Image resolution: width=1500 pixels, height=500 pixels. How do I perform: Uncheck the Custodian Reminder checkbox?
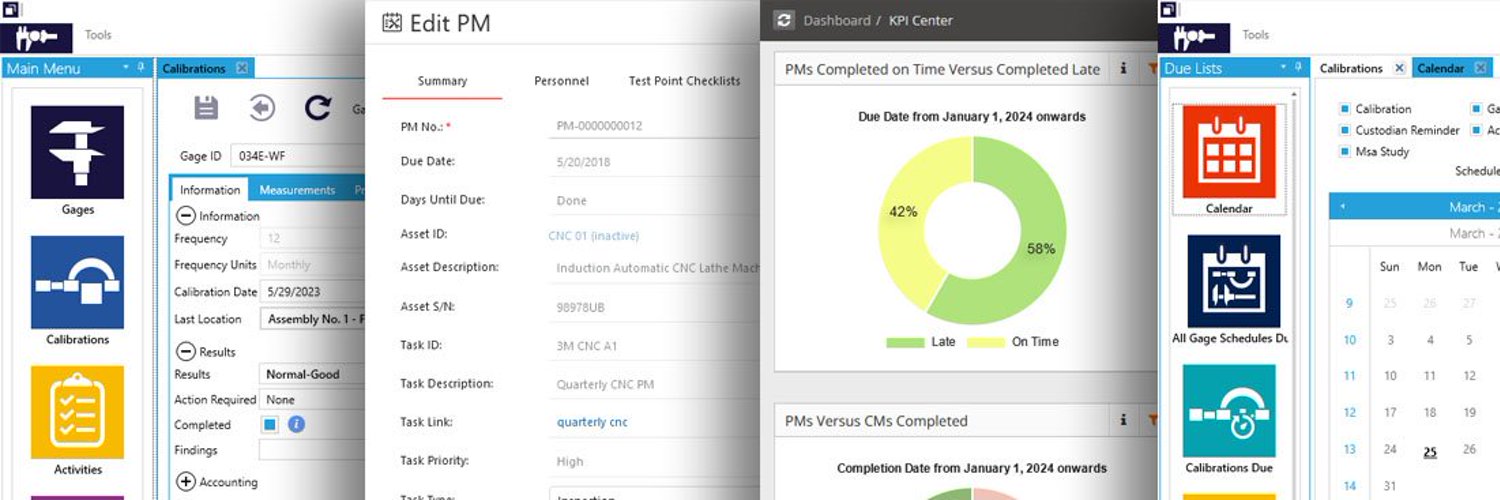pos(1345,130)
